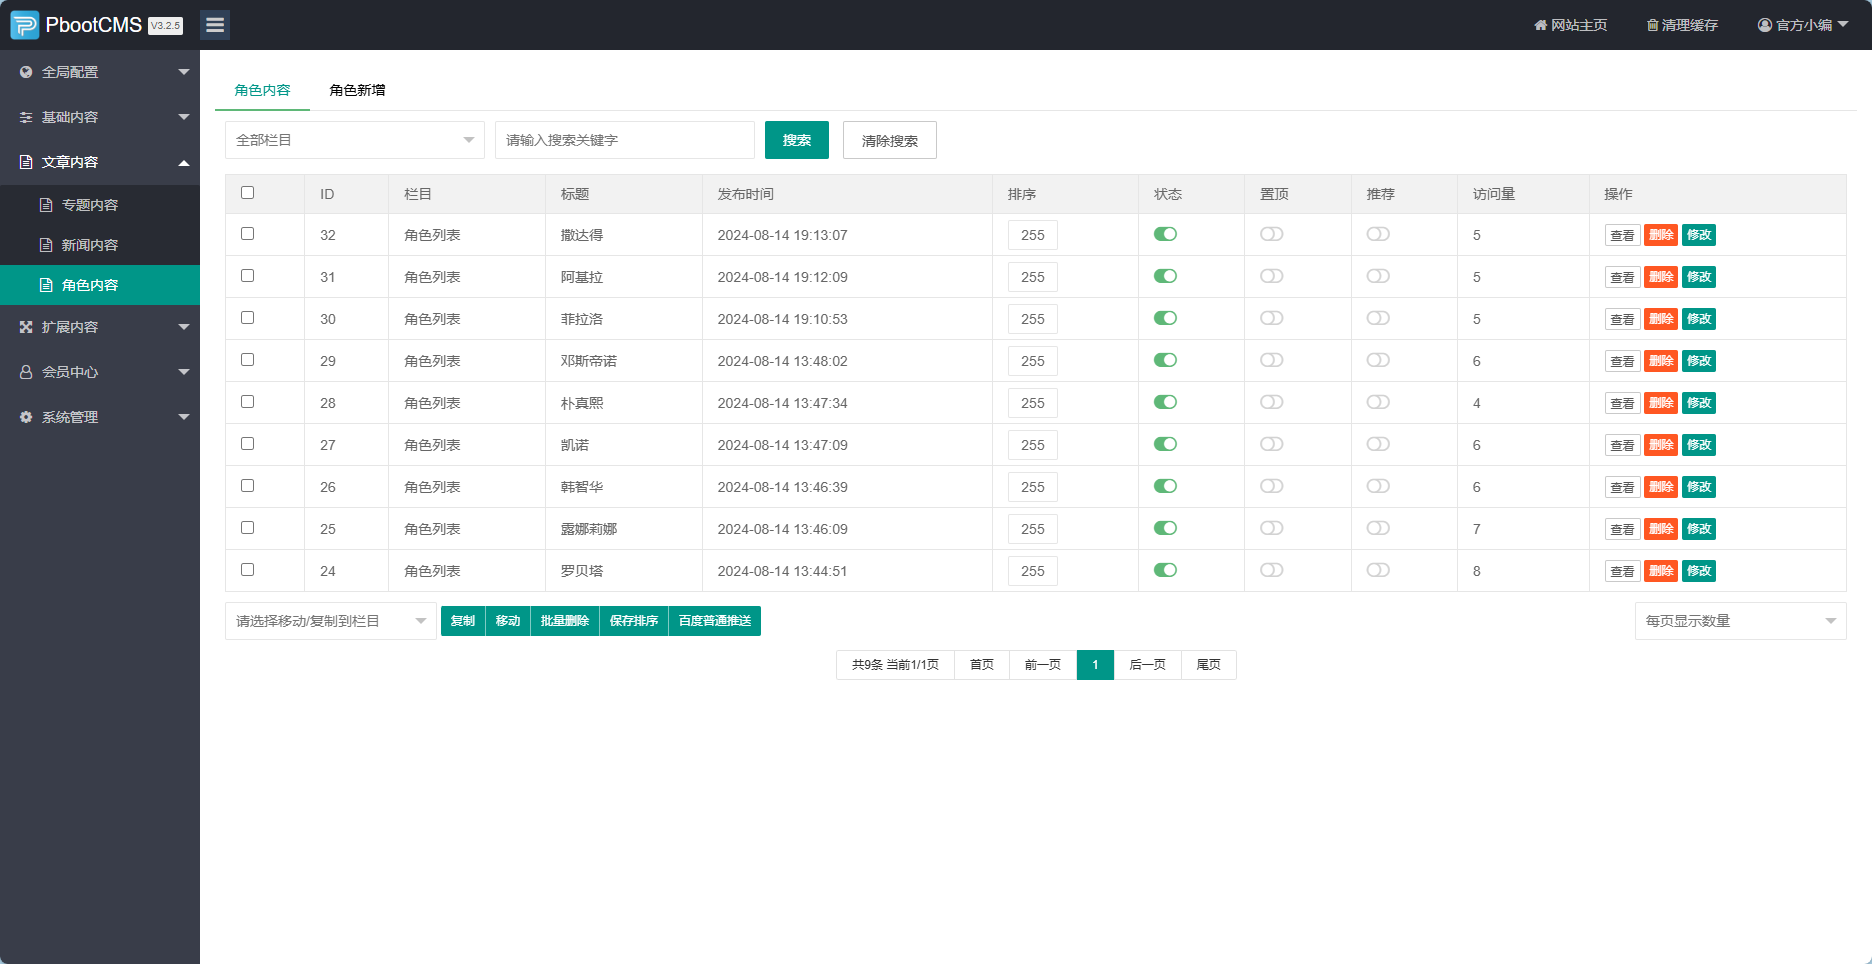Check the row checkbox for ID 29
Image resolution: width=1872 pixels, height=964 pixels.
248,360
